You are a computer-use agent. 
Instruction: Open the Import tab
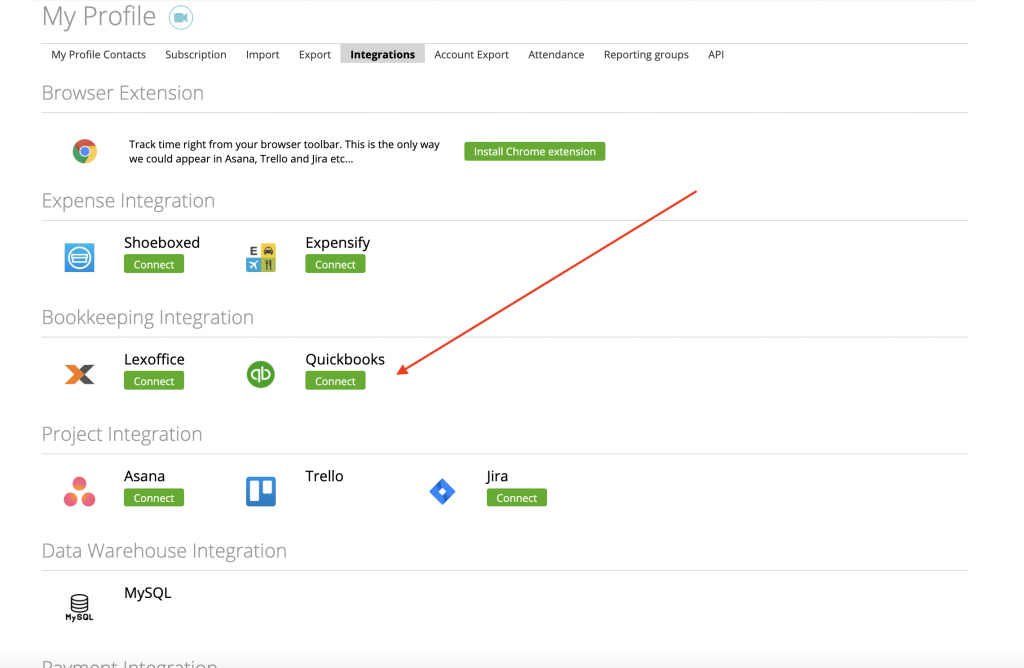263,54
